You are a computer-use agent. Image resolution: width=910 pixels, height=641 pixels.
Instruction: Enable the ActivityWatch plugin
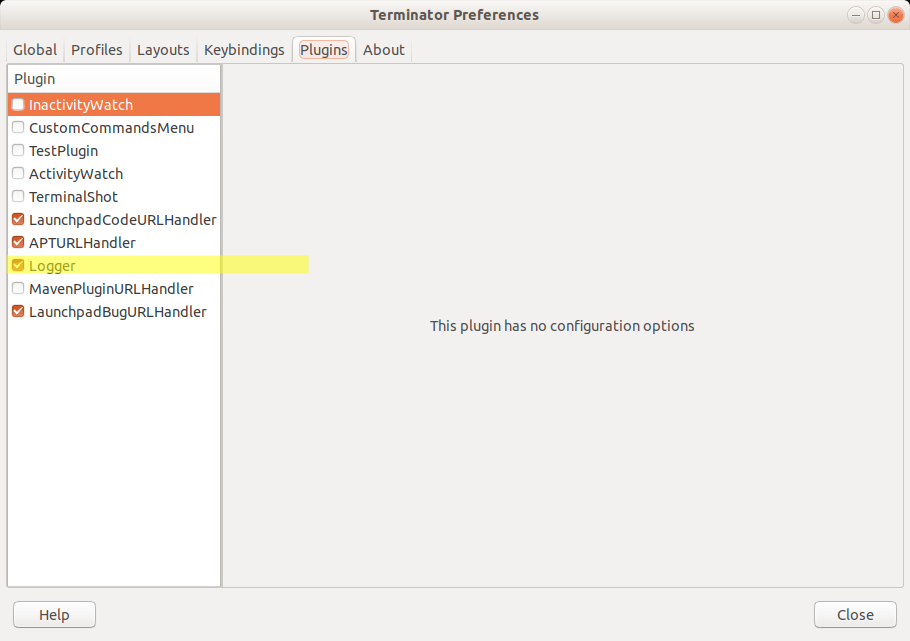click(17, 173)
